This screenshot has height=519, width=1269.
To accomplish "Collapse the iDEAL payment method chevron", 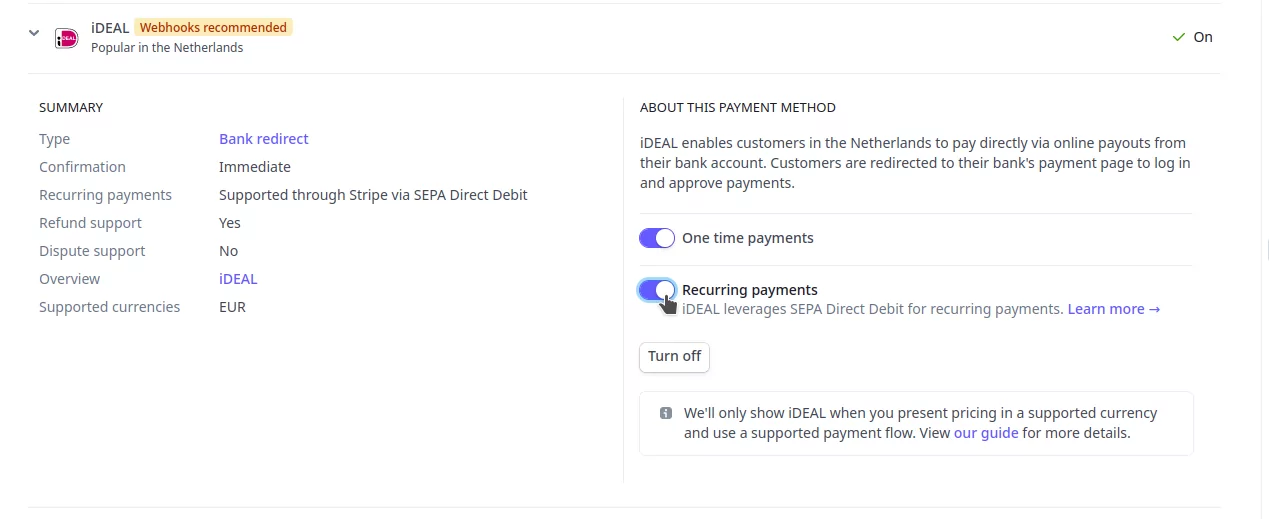I will (x=34, y=33).
